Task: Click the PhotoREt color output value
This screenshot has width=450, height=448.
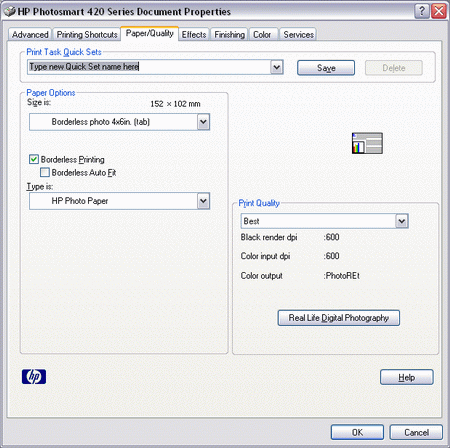Action: (342, 276)
